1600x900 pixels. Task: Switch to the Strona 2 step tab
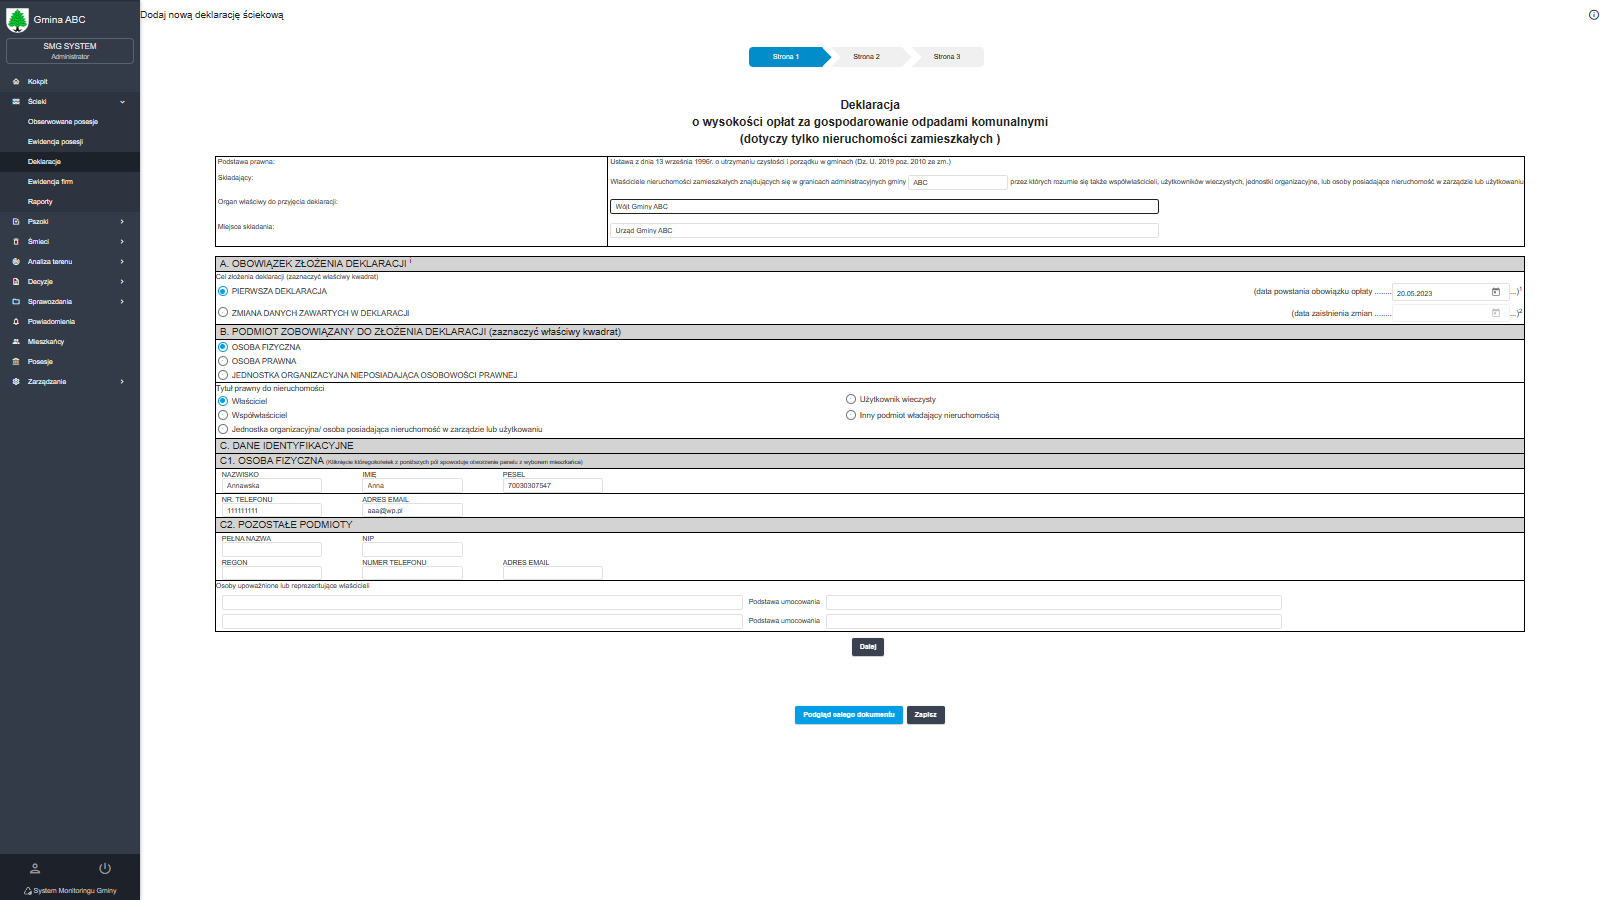click(x=866, y=57)
